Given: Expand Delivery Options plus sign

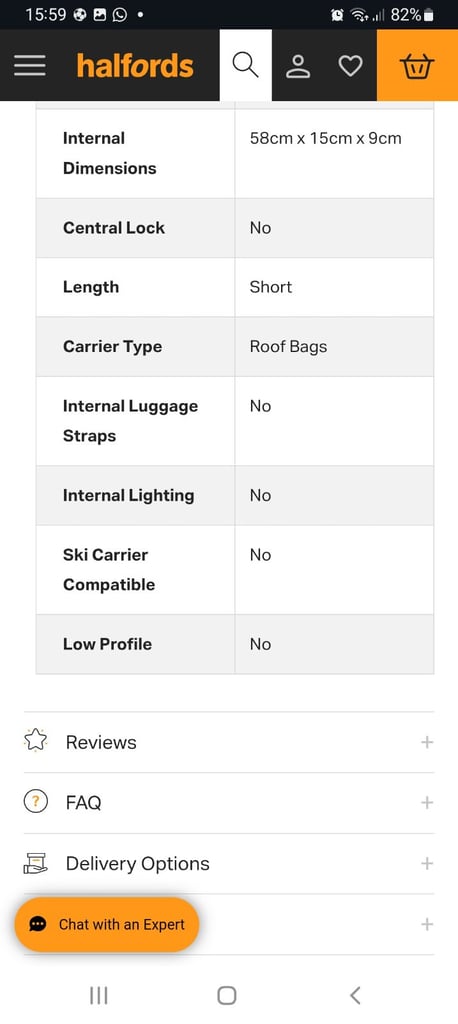Looking at the screenshot, I should click(x=427, y=863).
